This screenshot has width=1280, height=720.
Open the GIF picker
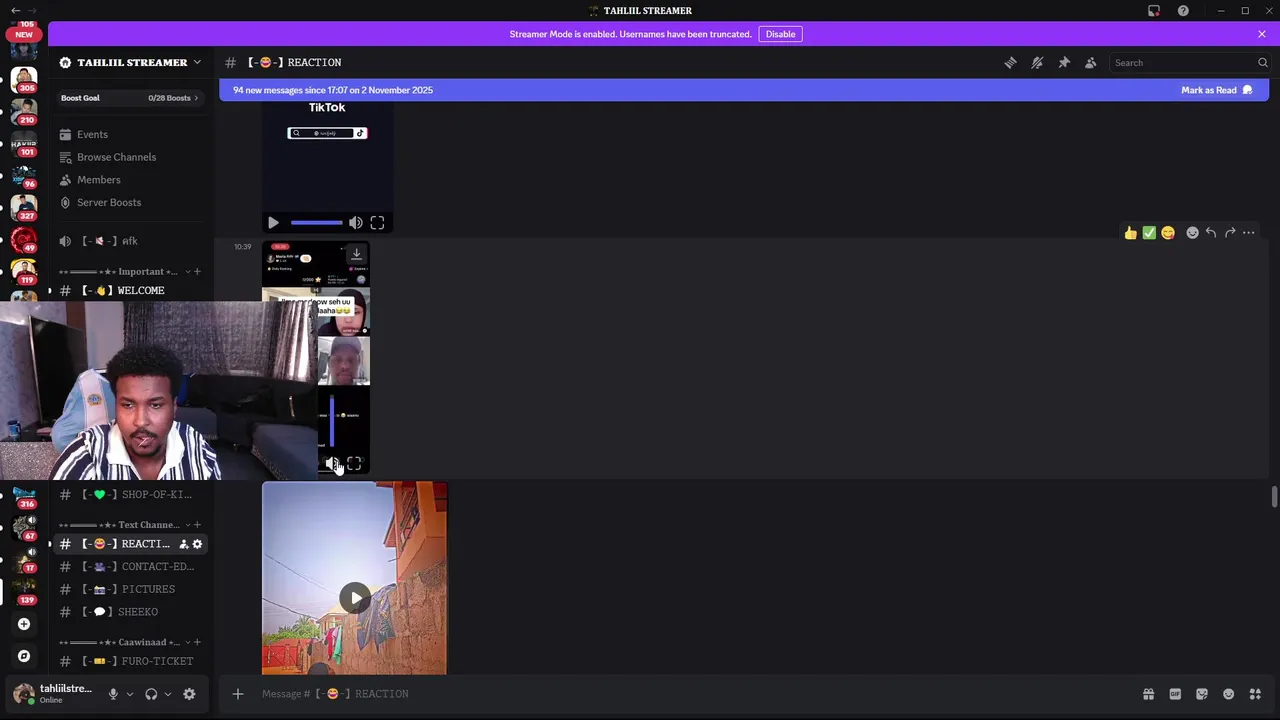(1175, 694)
